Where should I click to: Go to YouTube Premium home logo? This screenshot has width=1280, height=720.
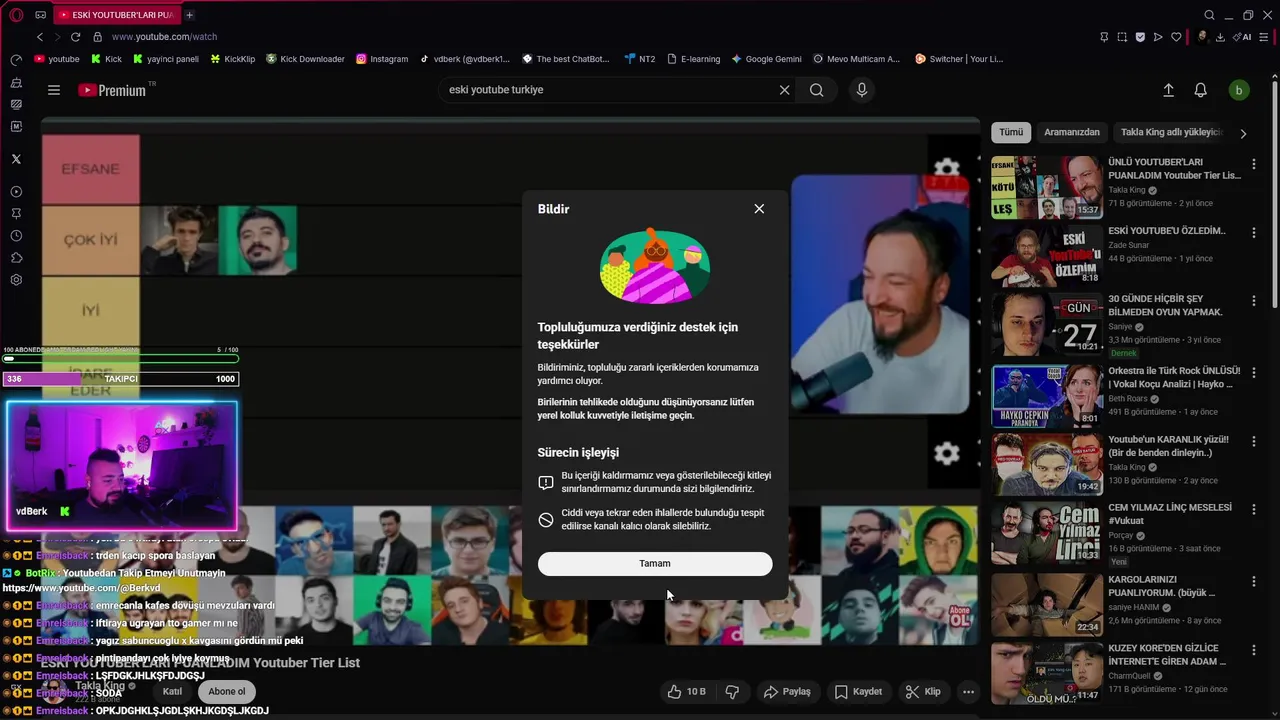(x=113, y=90)
